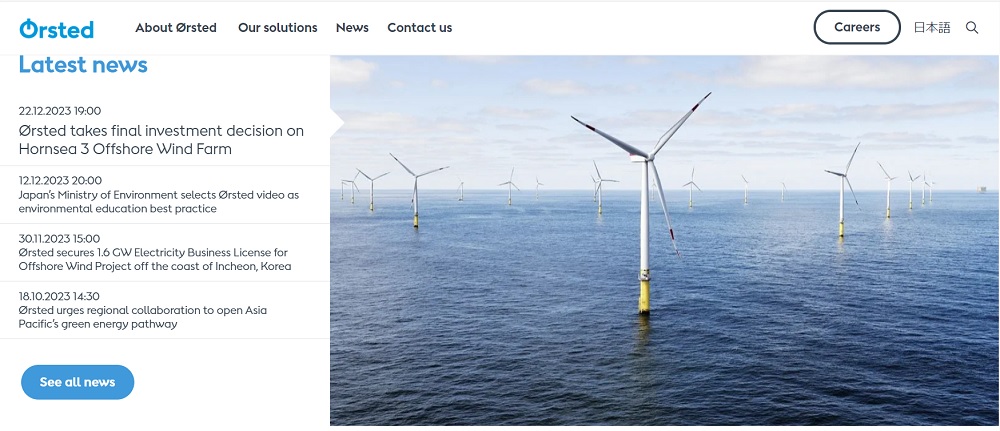Select the 18.10.2023 14:30 date stamp
1000x431 pixels.
pos(59,296)
